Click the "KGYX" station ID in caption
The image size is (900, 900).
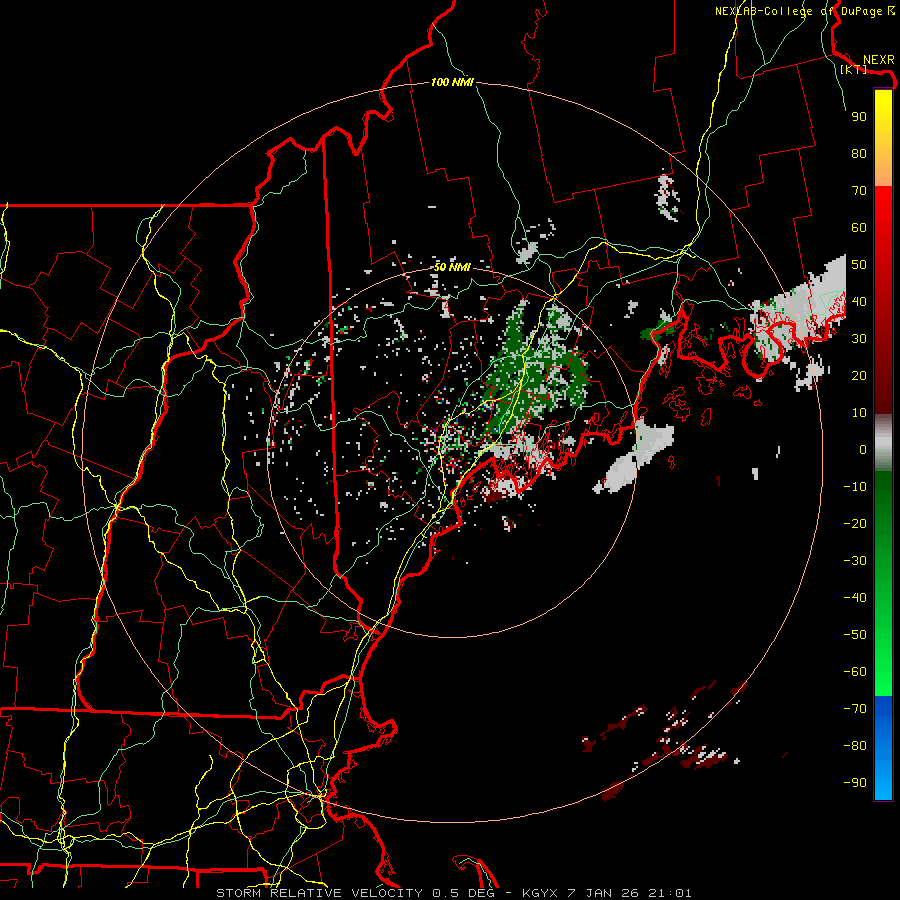coord(540,893)
